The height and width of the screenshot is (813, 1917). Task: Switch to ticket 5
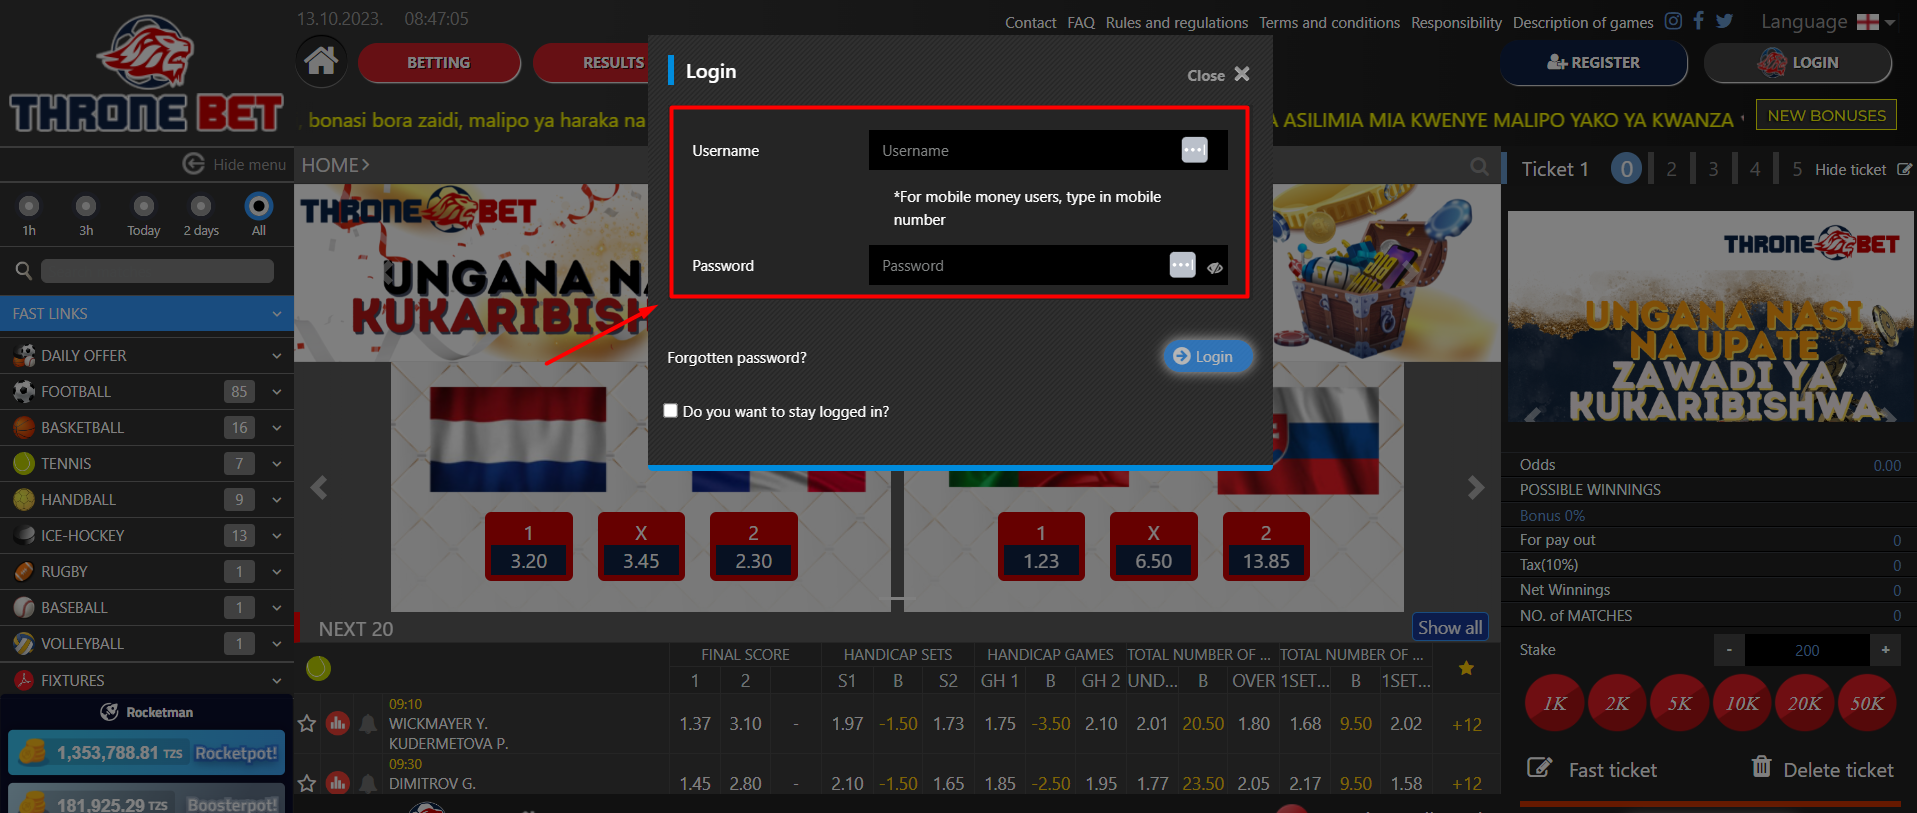[x=1797, y=169]
